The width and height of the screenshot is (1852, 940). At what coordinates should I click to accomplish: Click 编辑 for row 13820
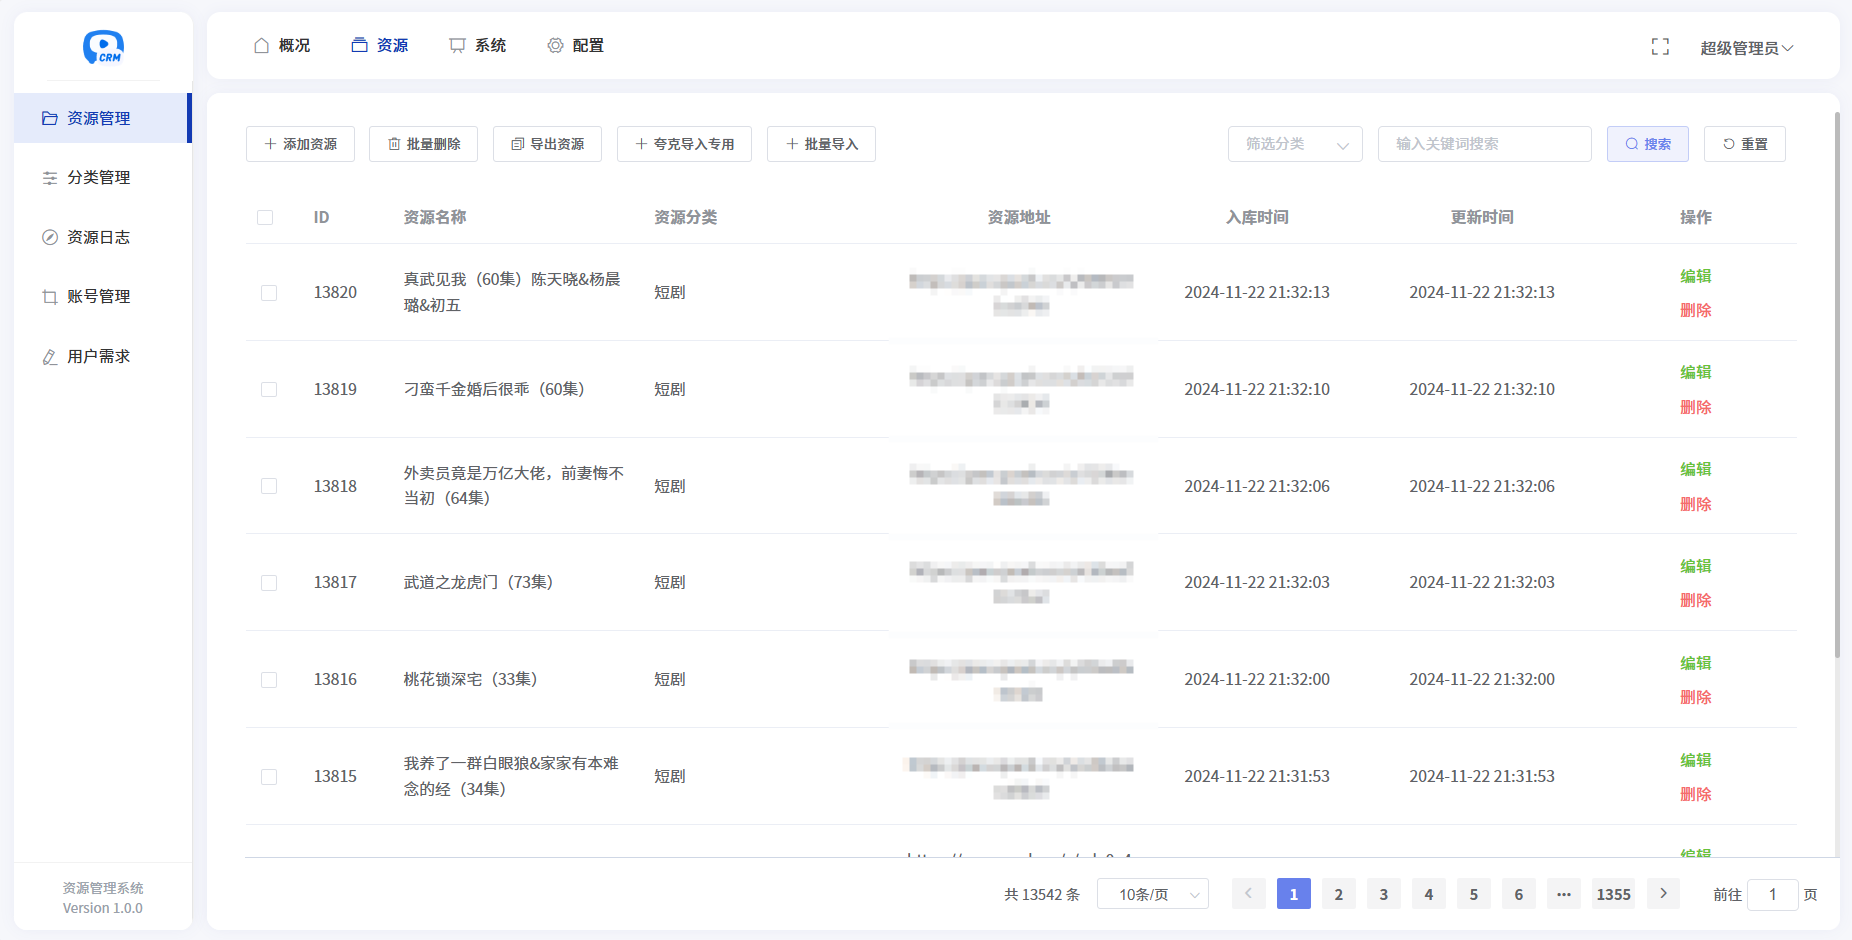[x=1696, y=276]
